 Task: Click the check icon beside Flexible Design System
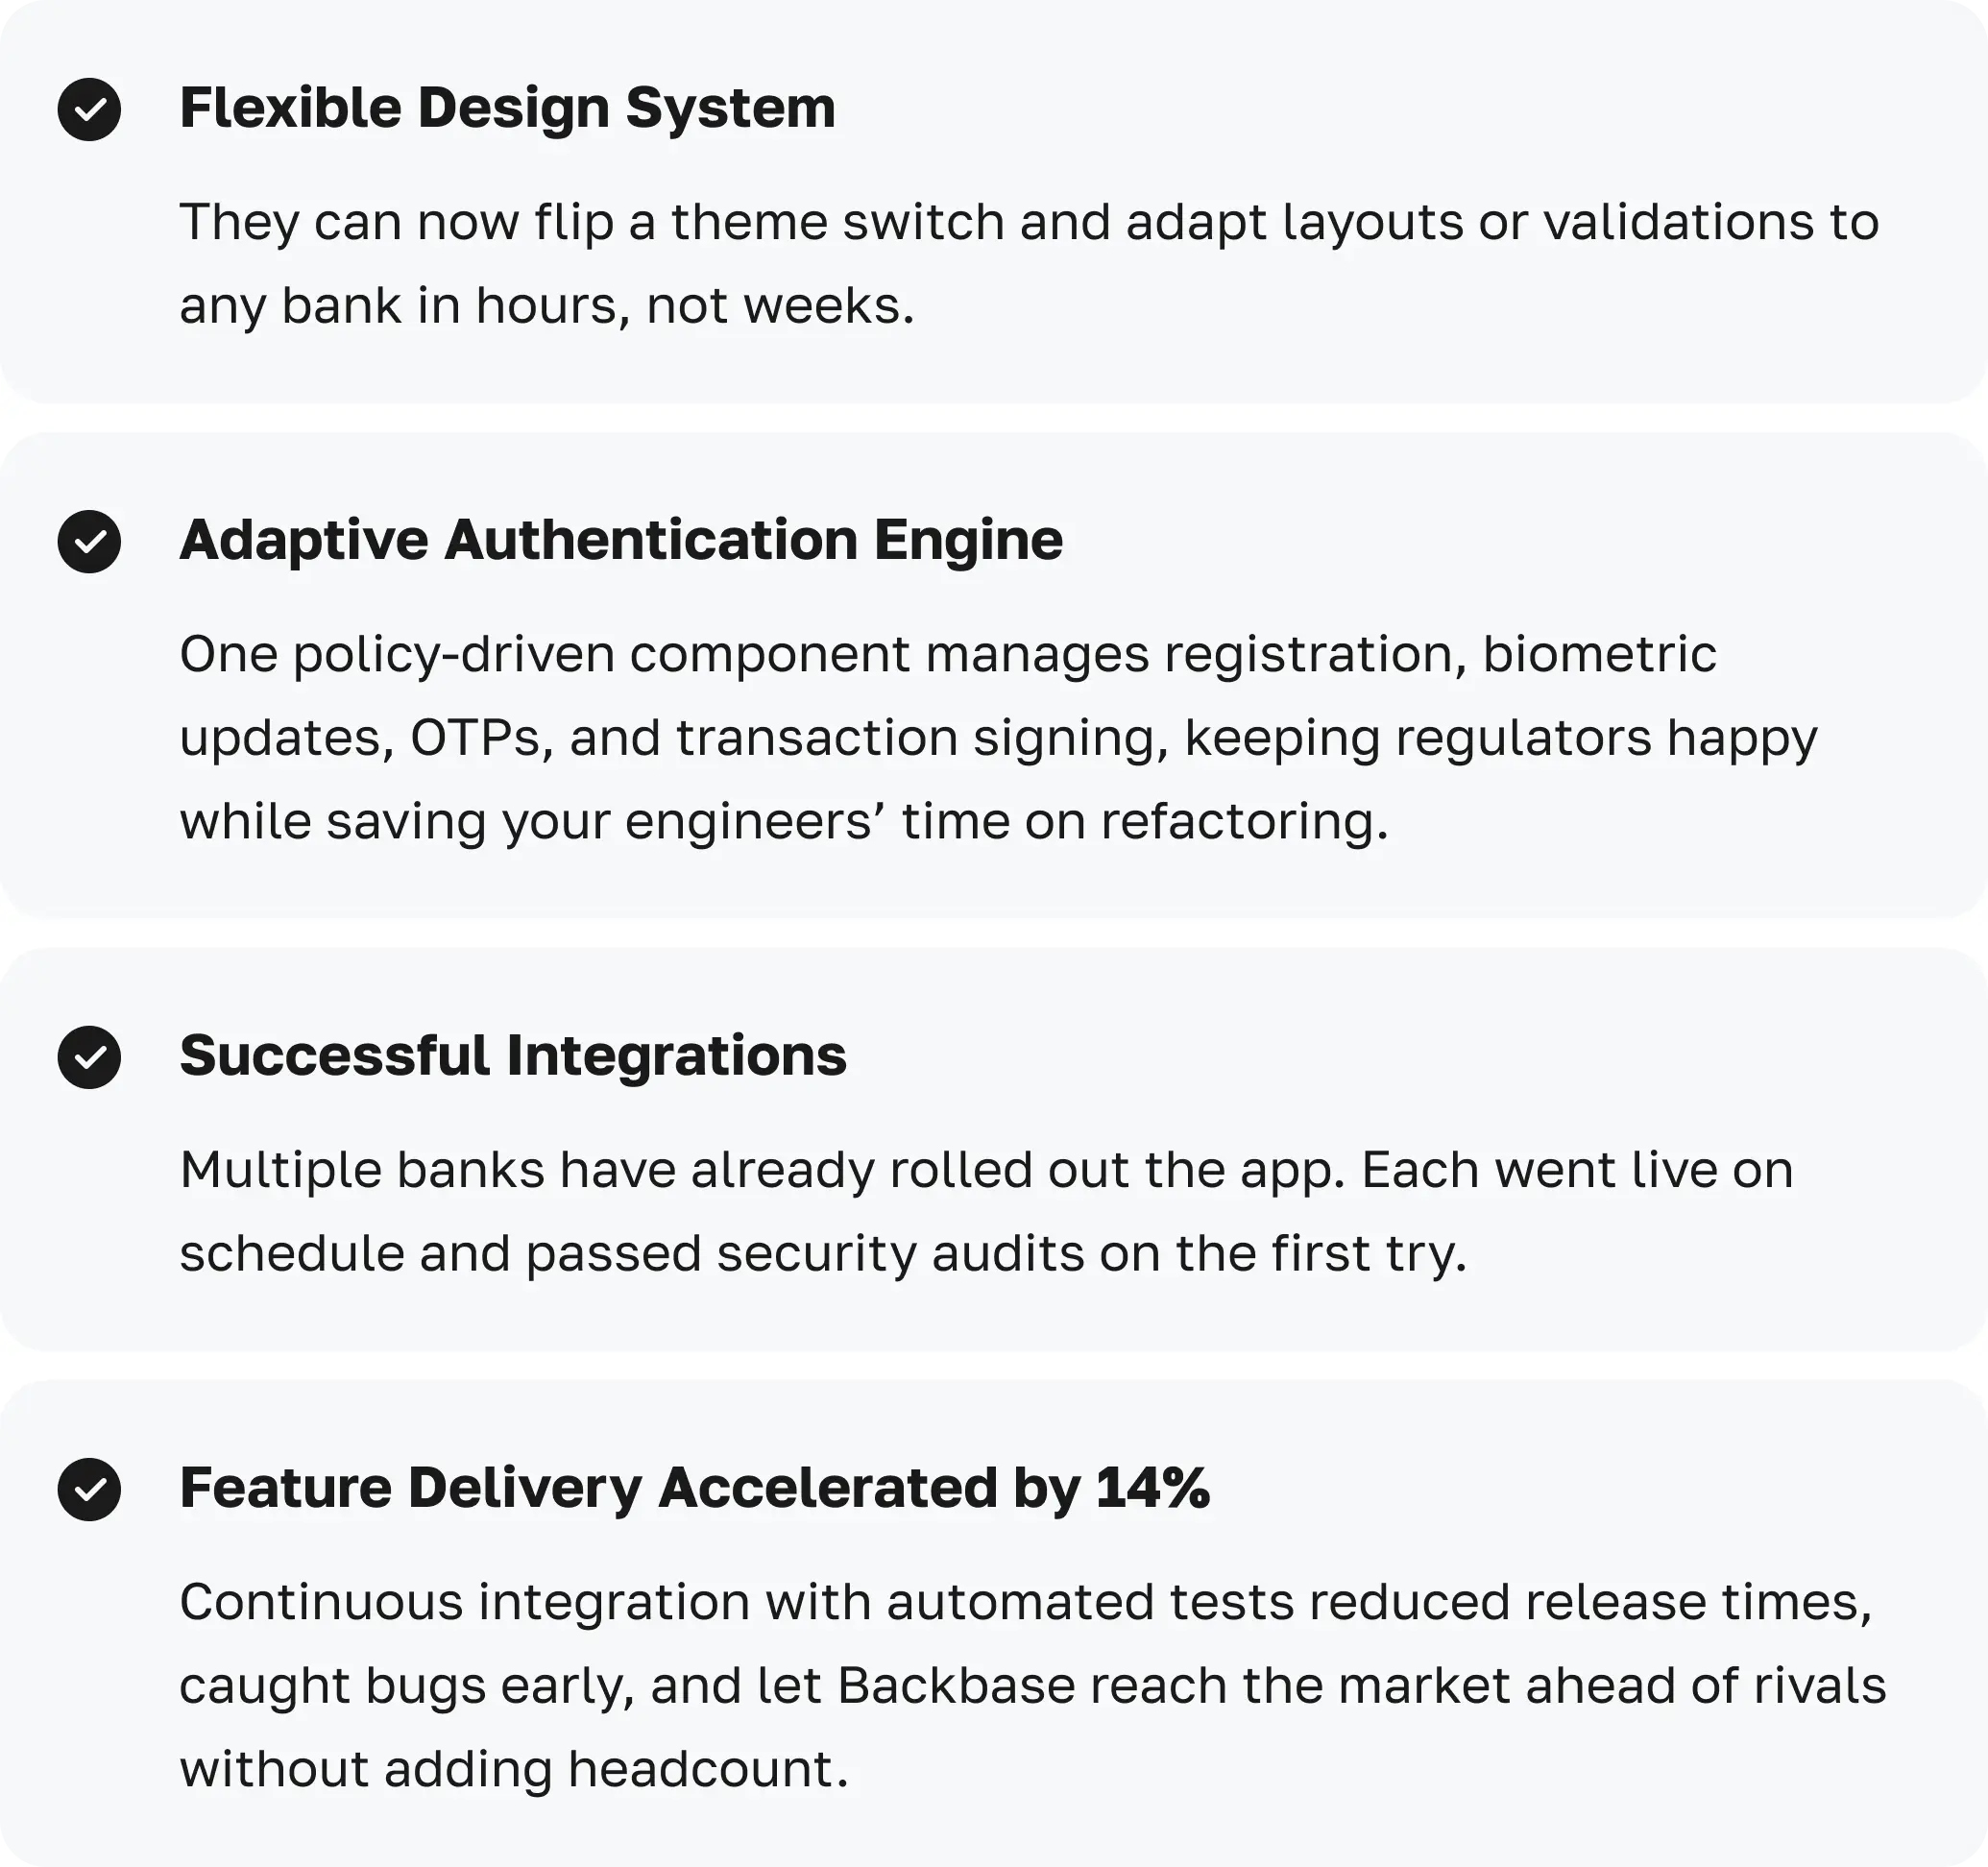tap(89, 109)
